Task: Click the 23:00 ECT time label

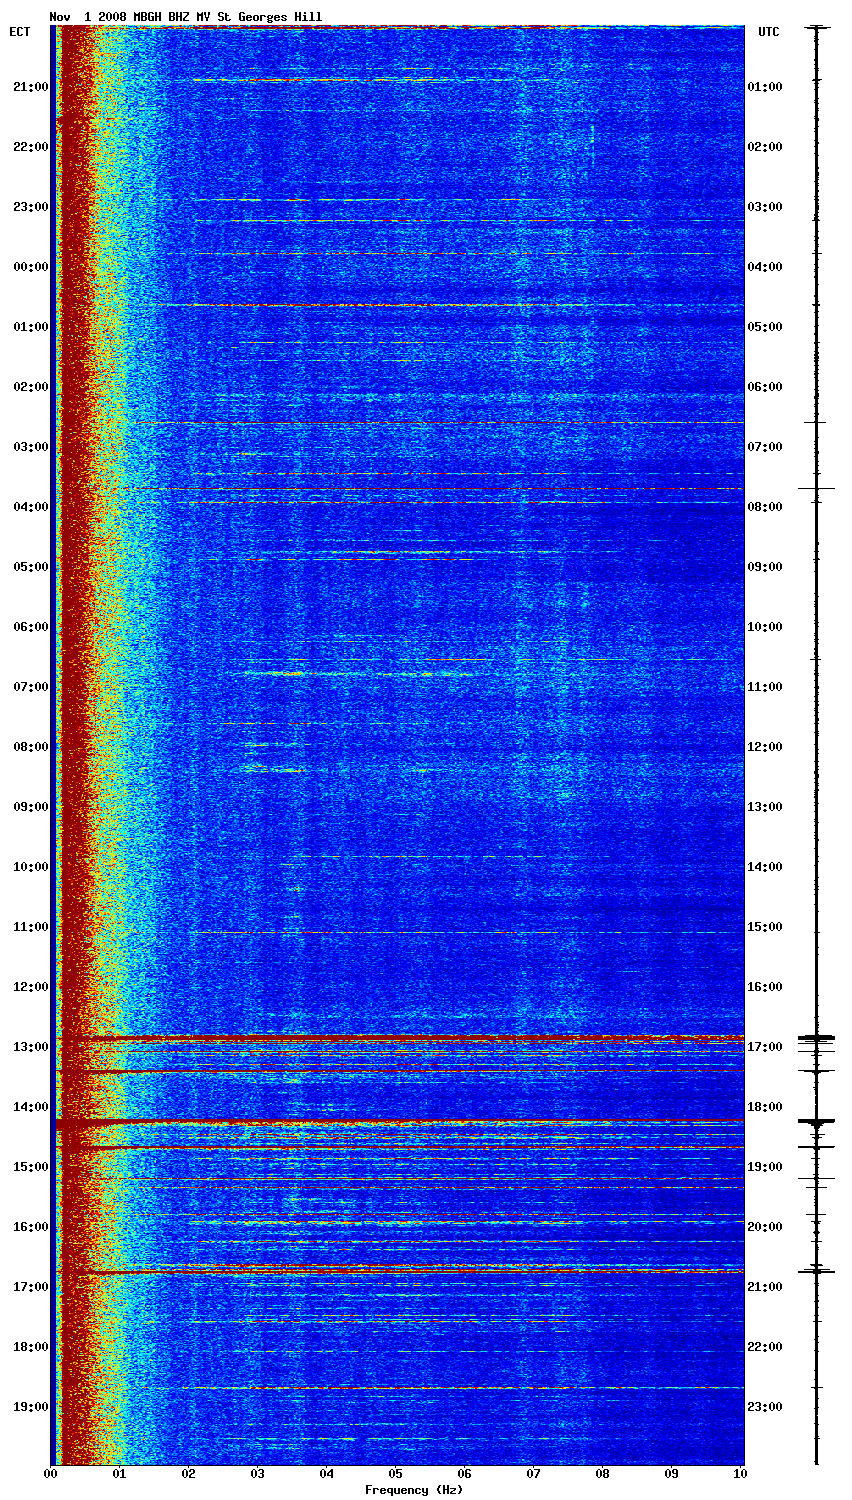Action: point(30,207)
